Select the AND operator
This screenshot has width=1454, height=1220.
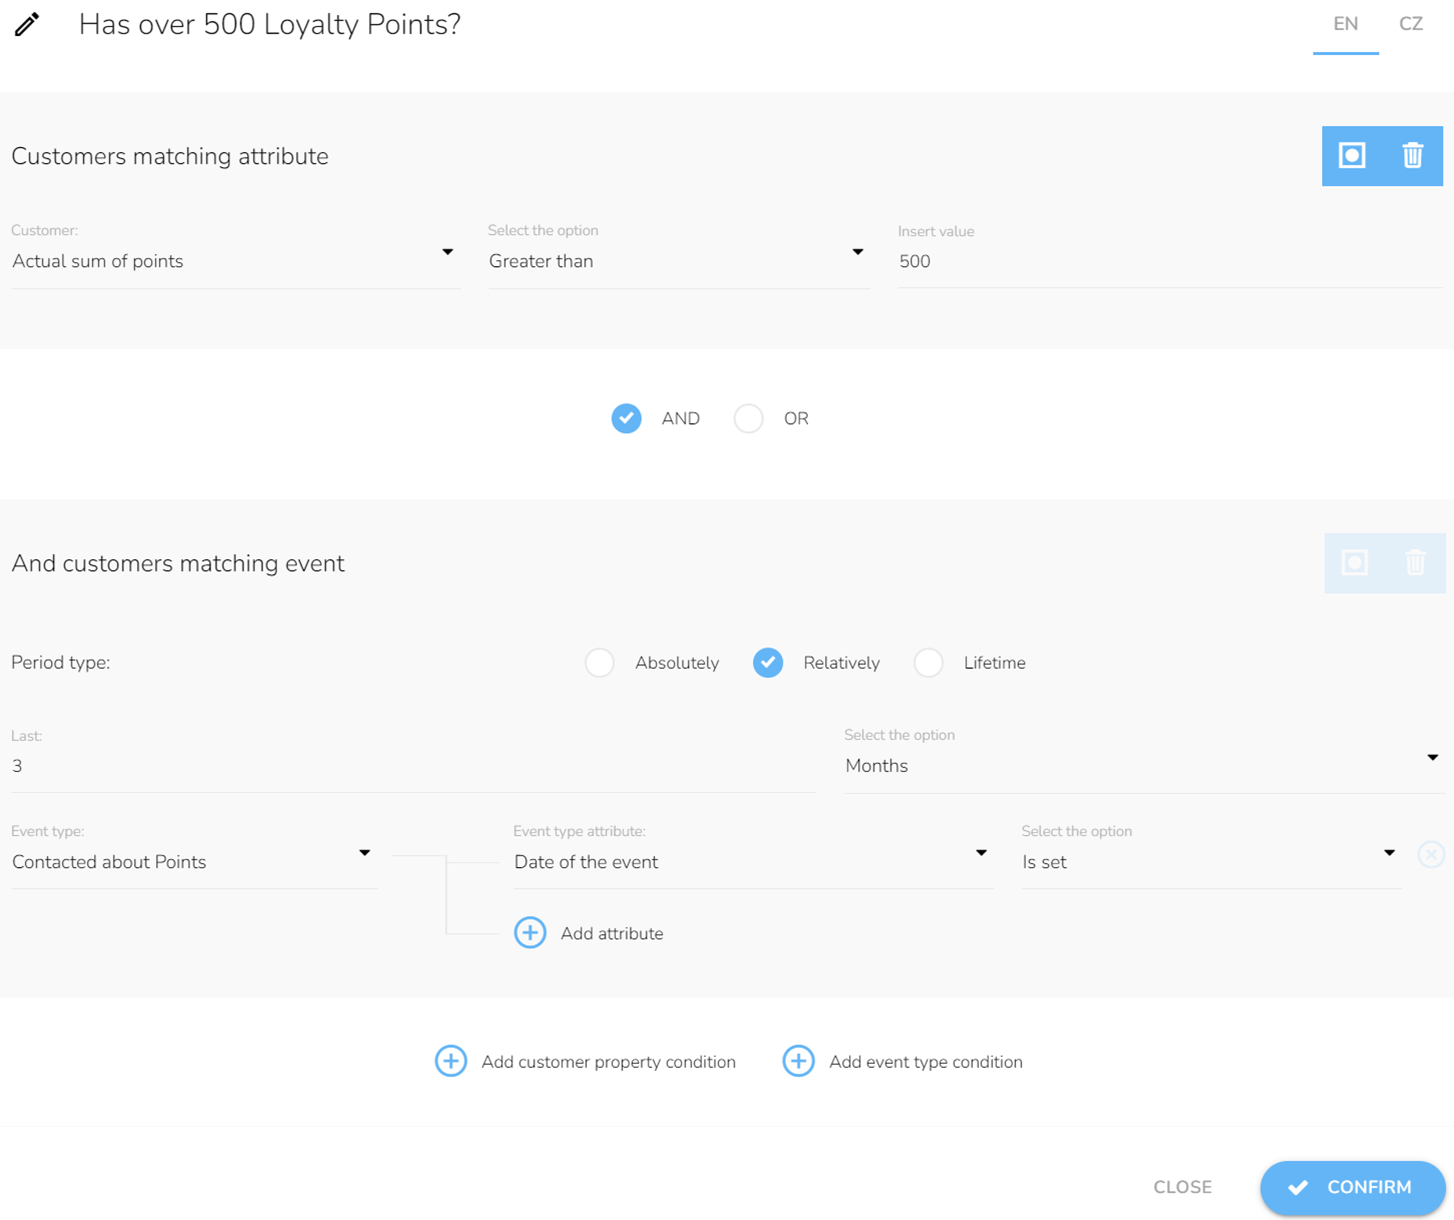[627, 418]
